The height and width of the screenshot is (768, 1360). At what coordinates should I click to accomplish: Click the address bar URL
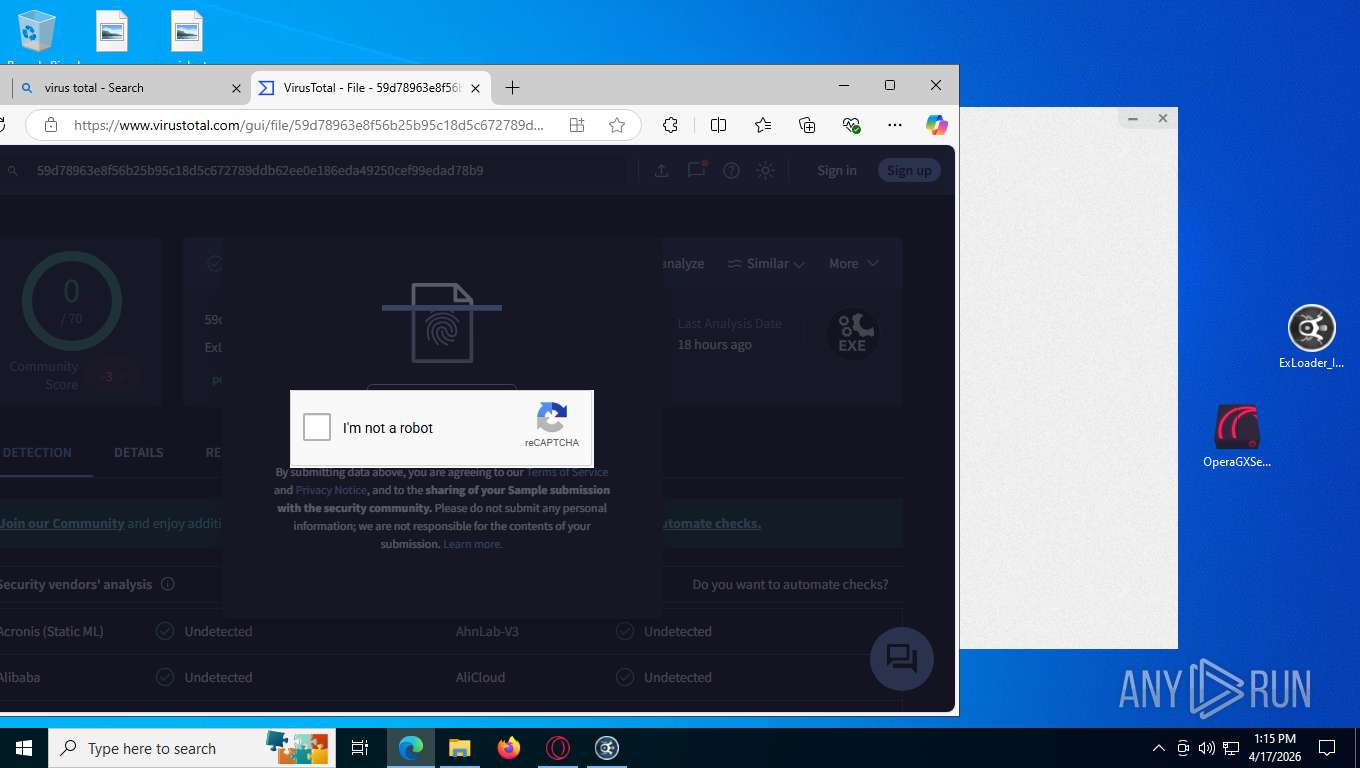pyautogui.click(x=309, y=125)
